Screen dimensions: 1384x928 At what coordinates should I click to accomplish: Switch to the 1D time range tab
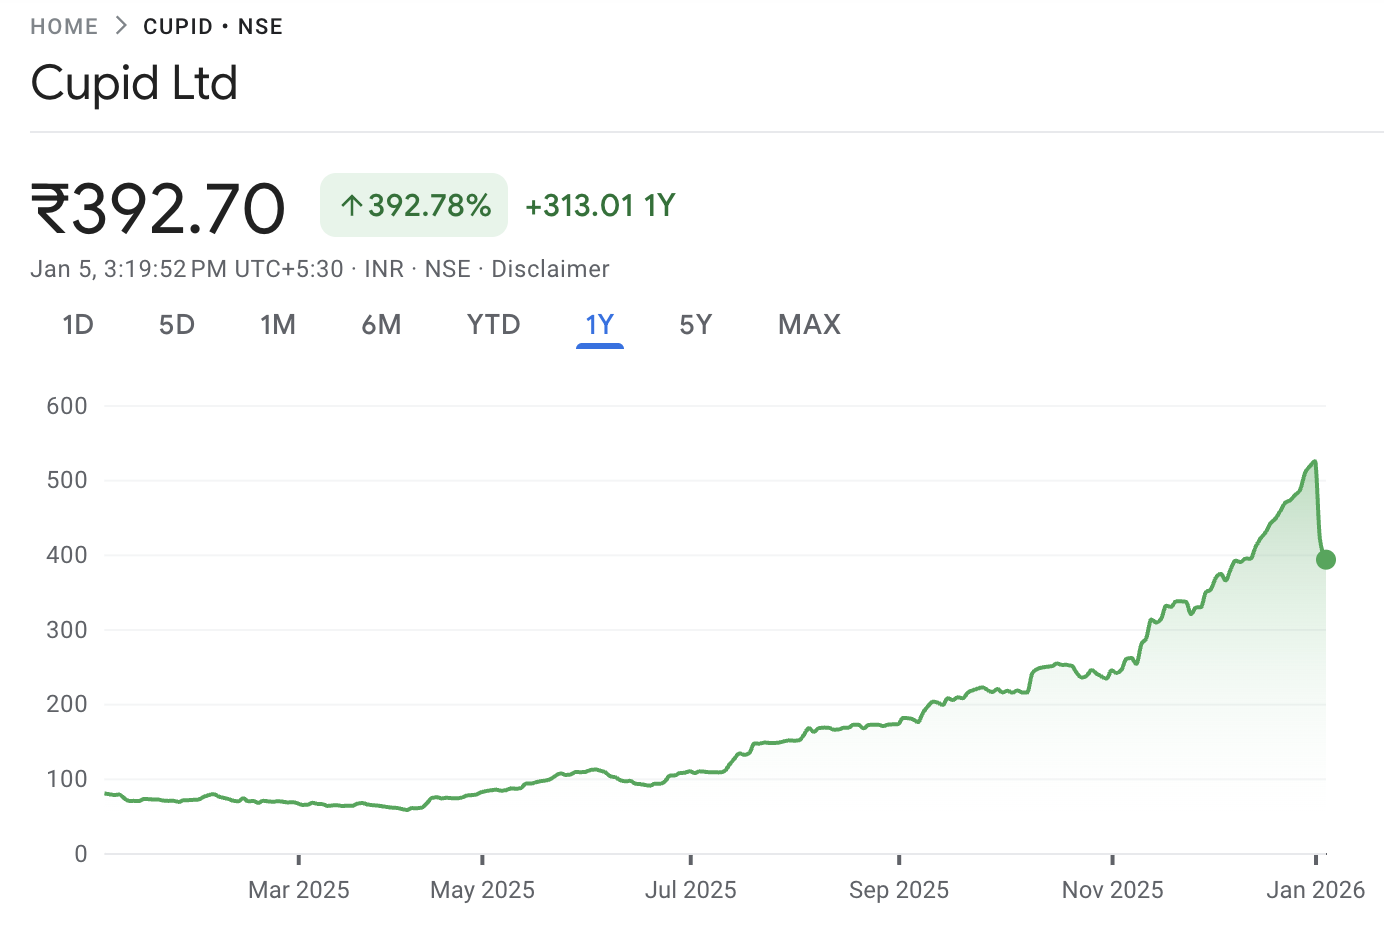[78, 324]
